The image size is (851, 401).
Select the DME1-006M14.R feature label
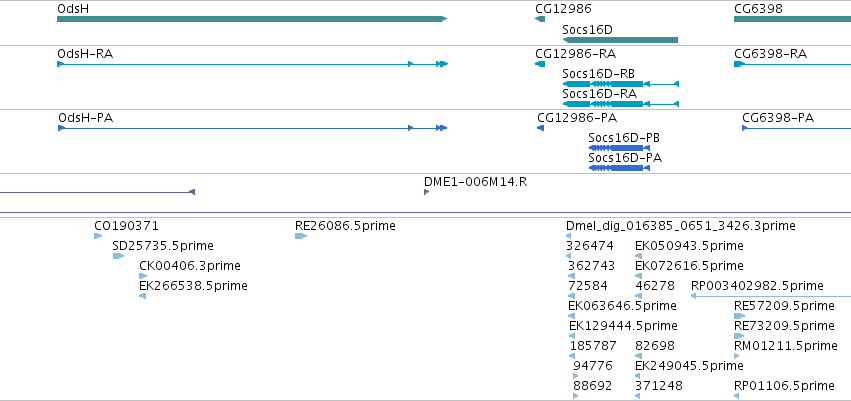coord(475,182)
